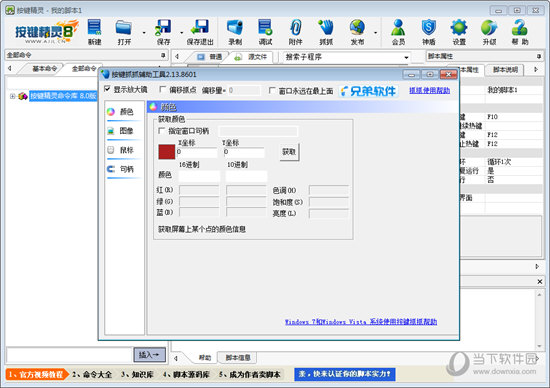550x388 pixels.
Task: Pin the 全部命令 panel
Action: click(x=163, y=55)
